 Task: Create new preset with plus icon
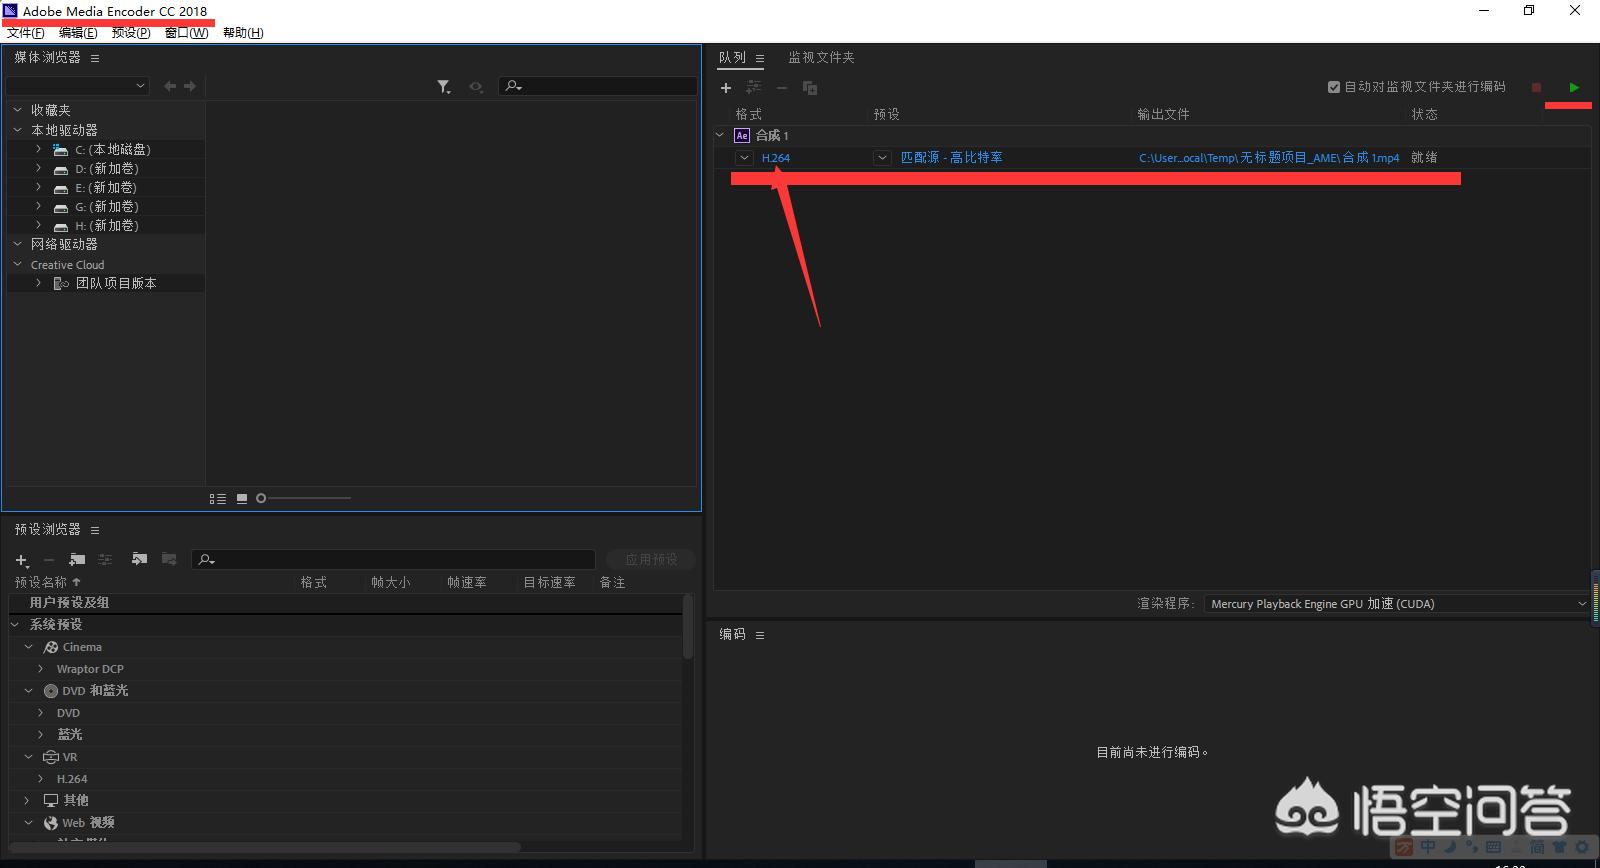22,560
